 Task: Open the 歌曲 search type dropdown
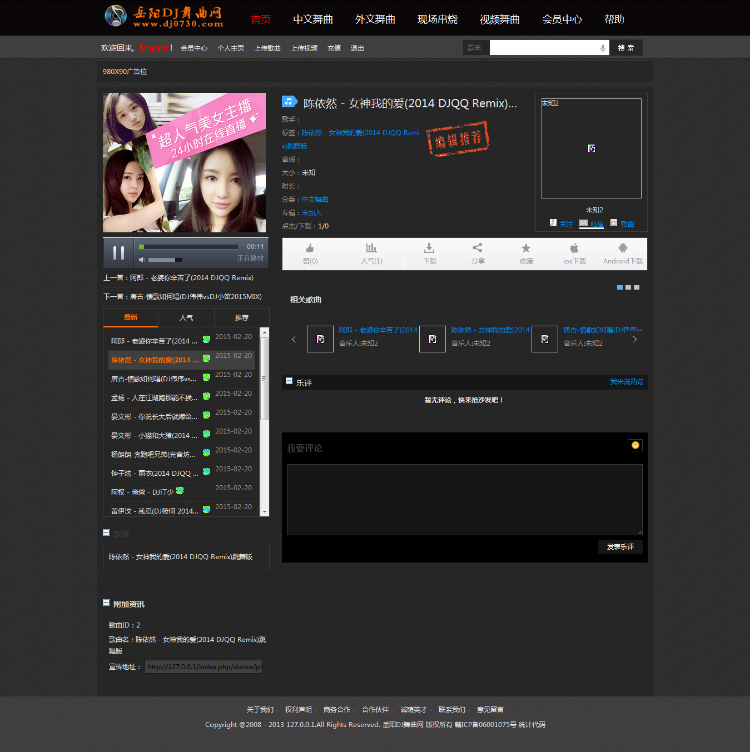476,47
